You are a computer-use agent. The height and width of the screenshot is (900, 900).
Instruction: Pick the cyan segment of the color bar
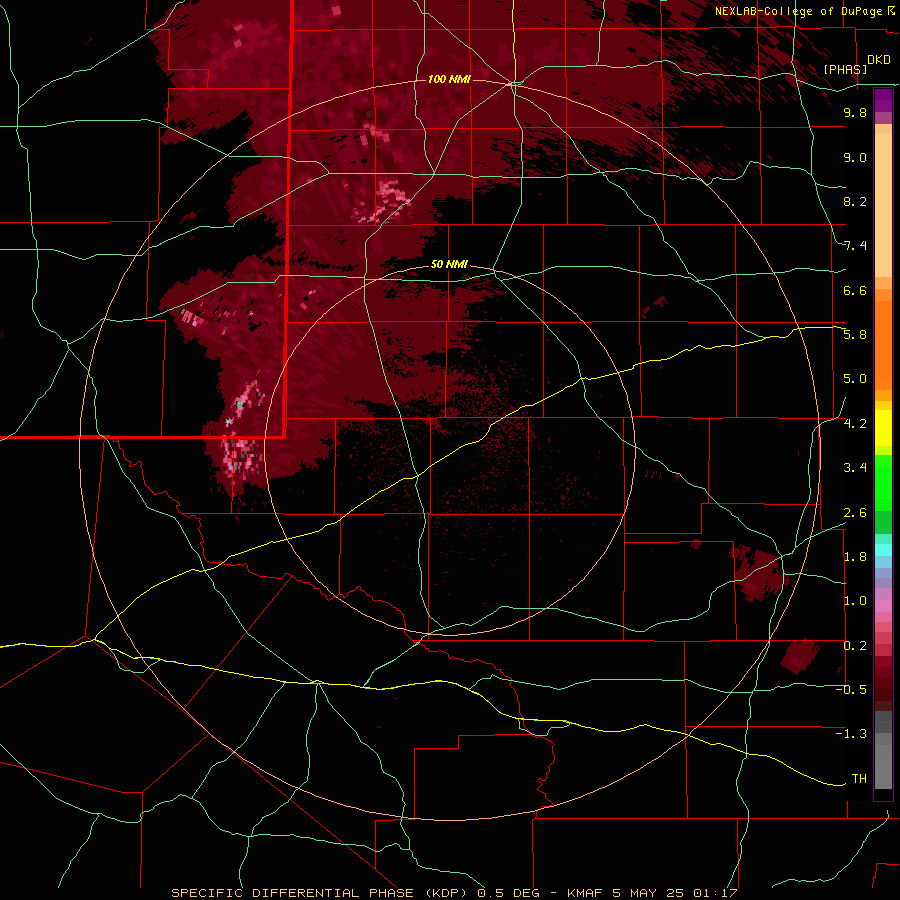[x=883, y=550]
